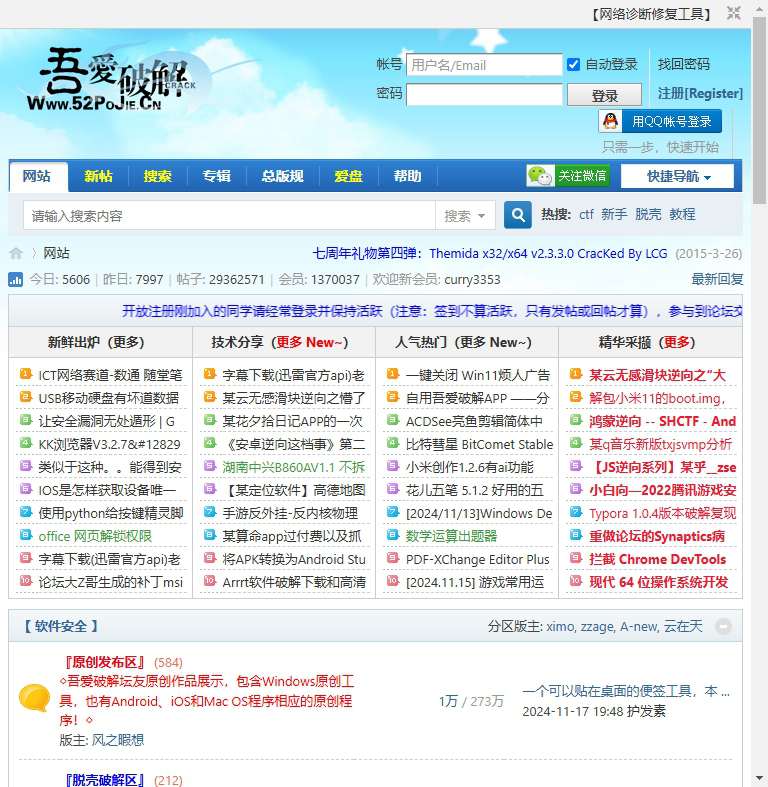Click rank icon beside KK浏览器V3.2.7
Screen dimensions: 768x787
(26, 443)
